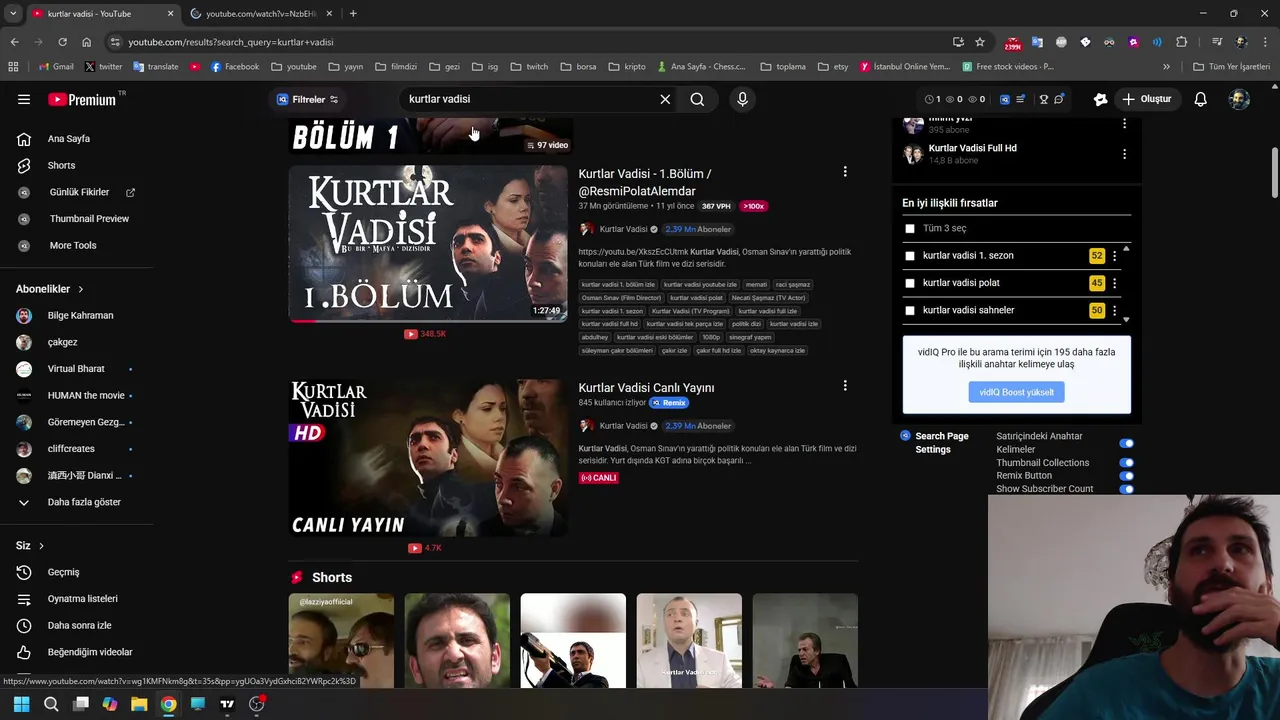Check 'kurtlar vadisi sahneler' keyword
1280x720 pixels.
pyautogui.click(x=910, y=310)
